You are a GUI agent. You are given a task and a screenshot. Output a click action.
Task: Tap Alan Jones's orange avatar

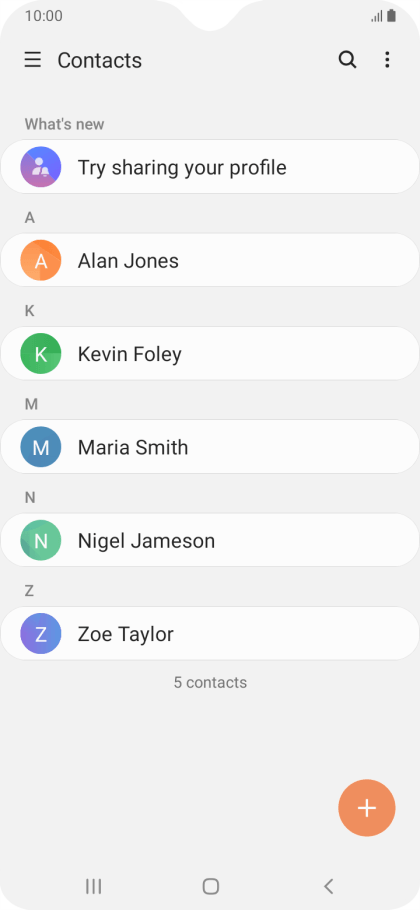(x=41, y=261)
